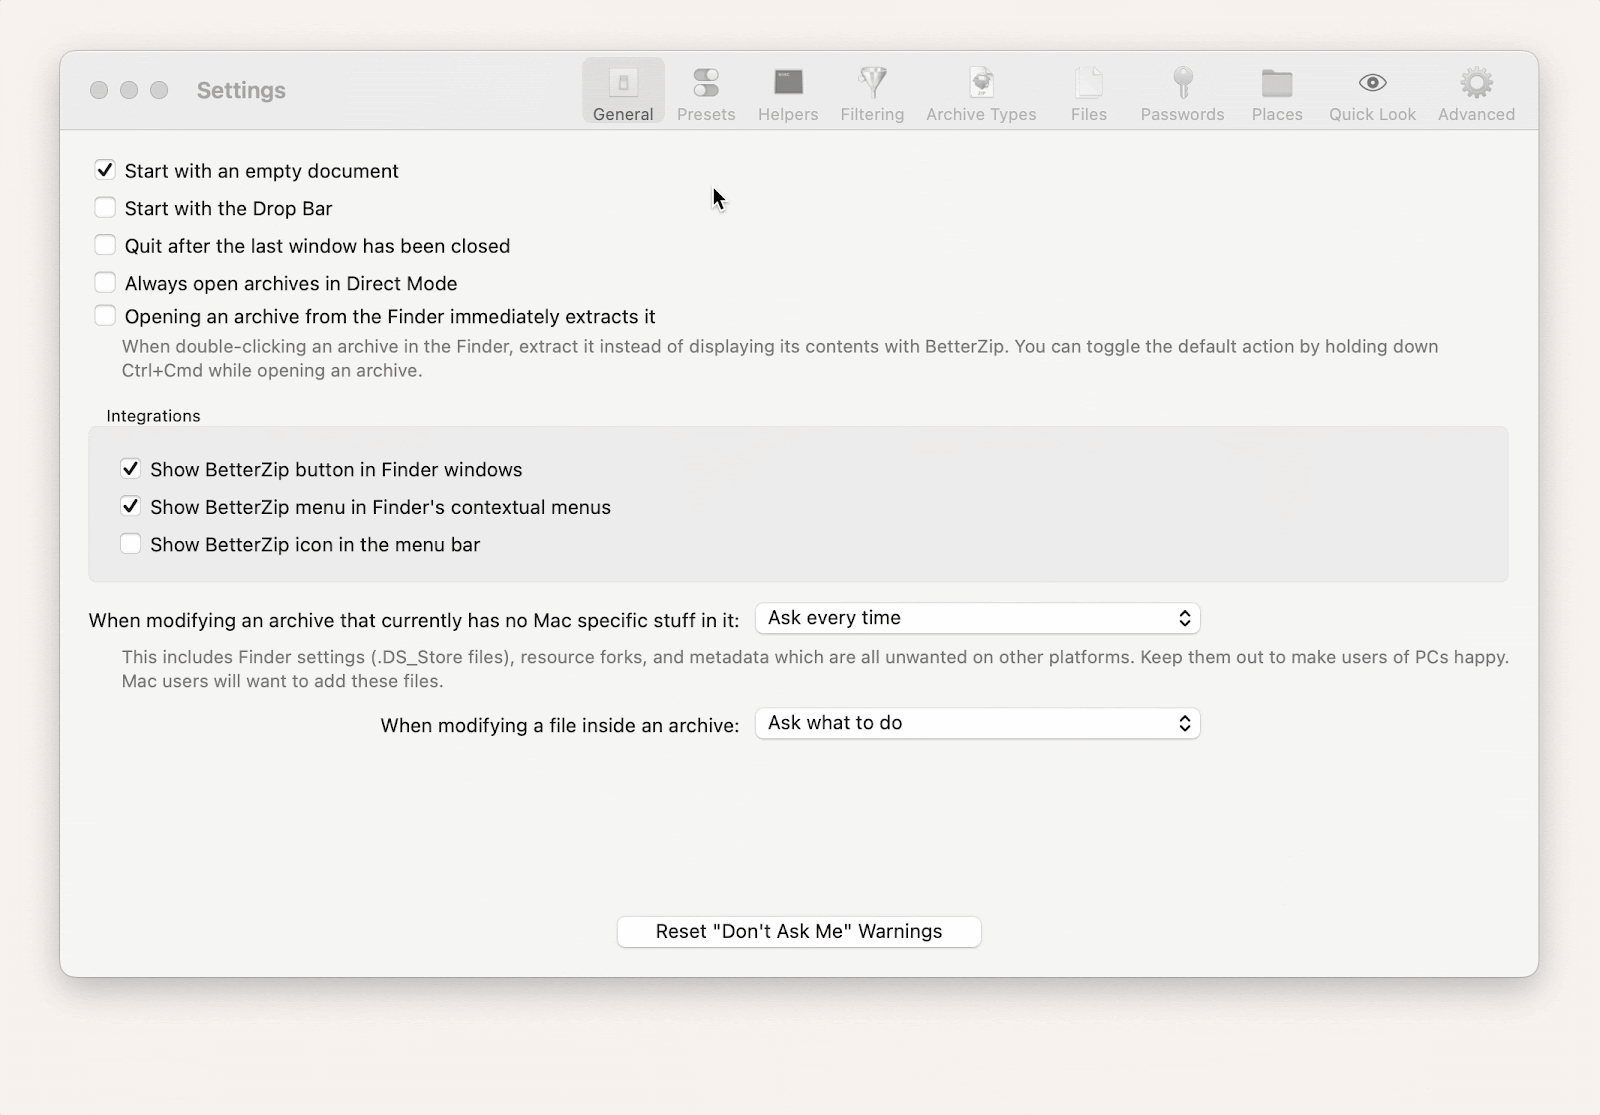Click the Settings window title text

[x=240, y=90]
